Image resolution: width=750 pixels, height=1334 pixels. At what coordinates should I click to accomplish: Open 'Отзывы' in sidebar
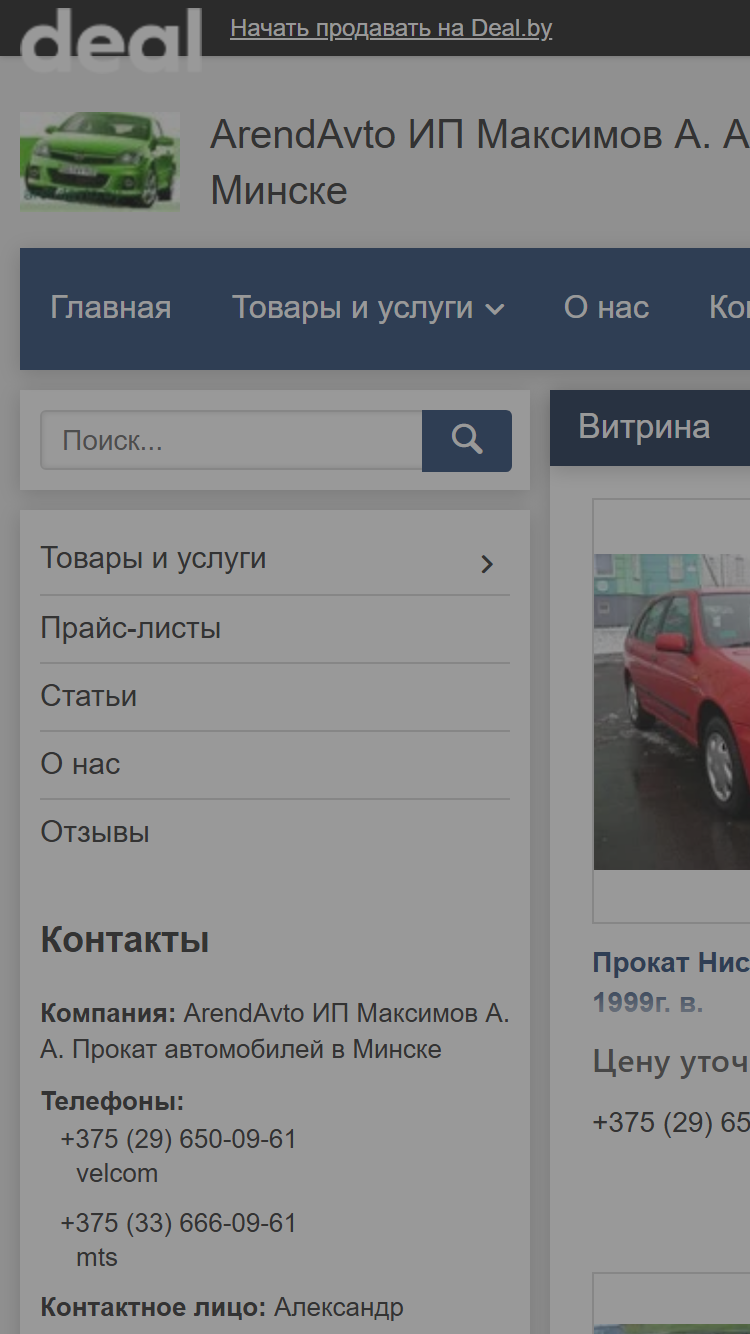click(x=95, y=832)
